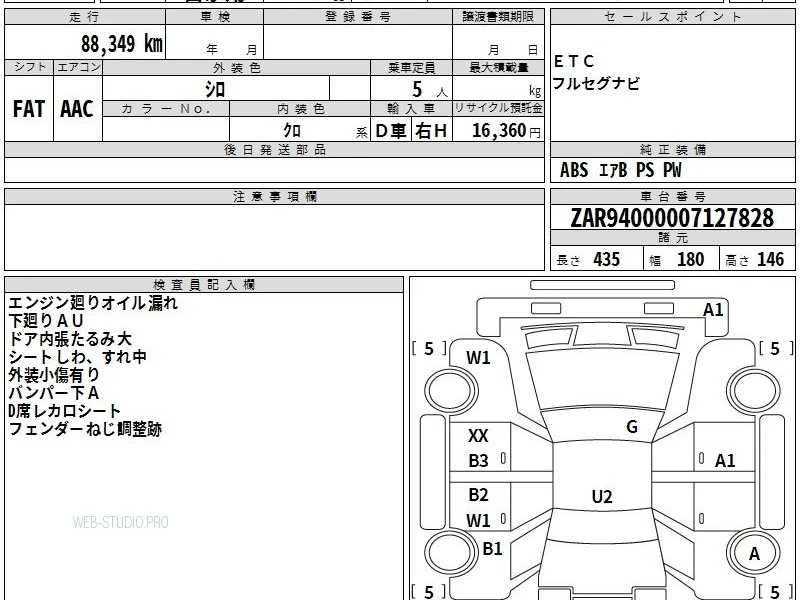Click the 検査員記入欄 section header
The height and width of the screenshot is (600, 800).
tap(204, 284)
